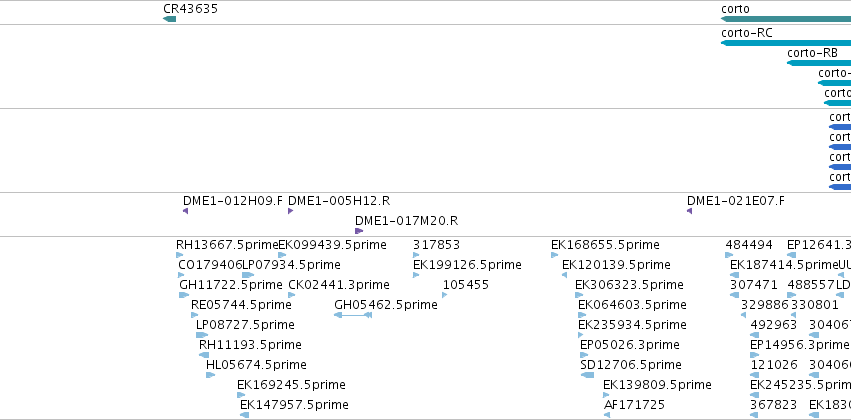Click the HL05674.5prime EST arrow
Image resolution: width=851 pixels, height=420 pixels.
[211, 375]
